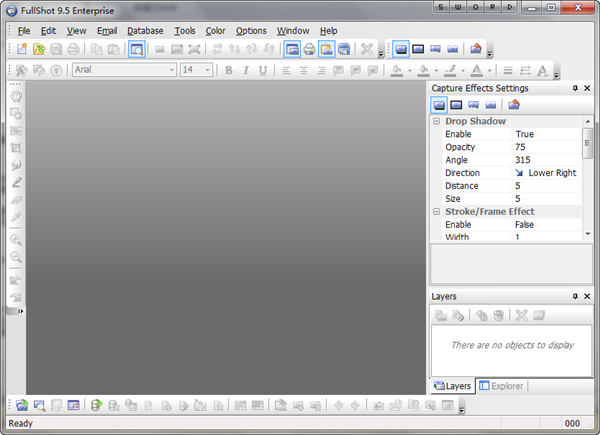Image resolution: width=600 pixels, height=435 pixels.
Task: Click the Bold formatting button
Action: tap(228, 70)
